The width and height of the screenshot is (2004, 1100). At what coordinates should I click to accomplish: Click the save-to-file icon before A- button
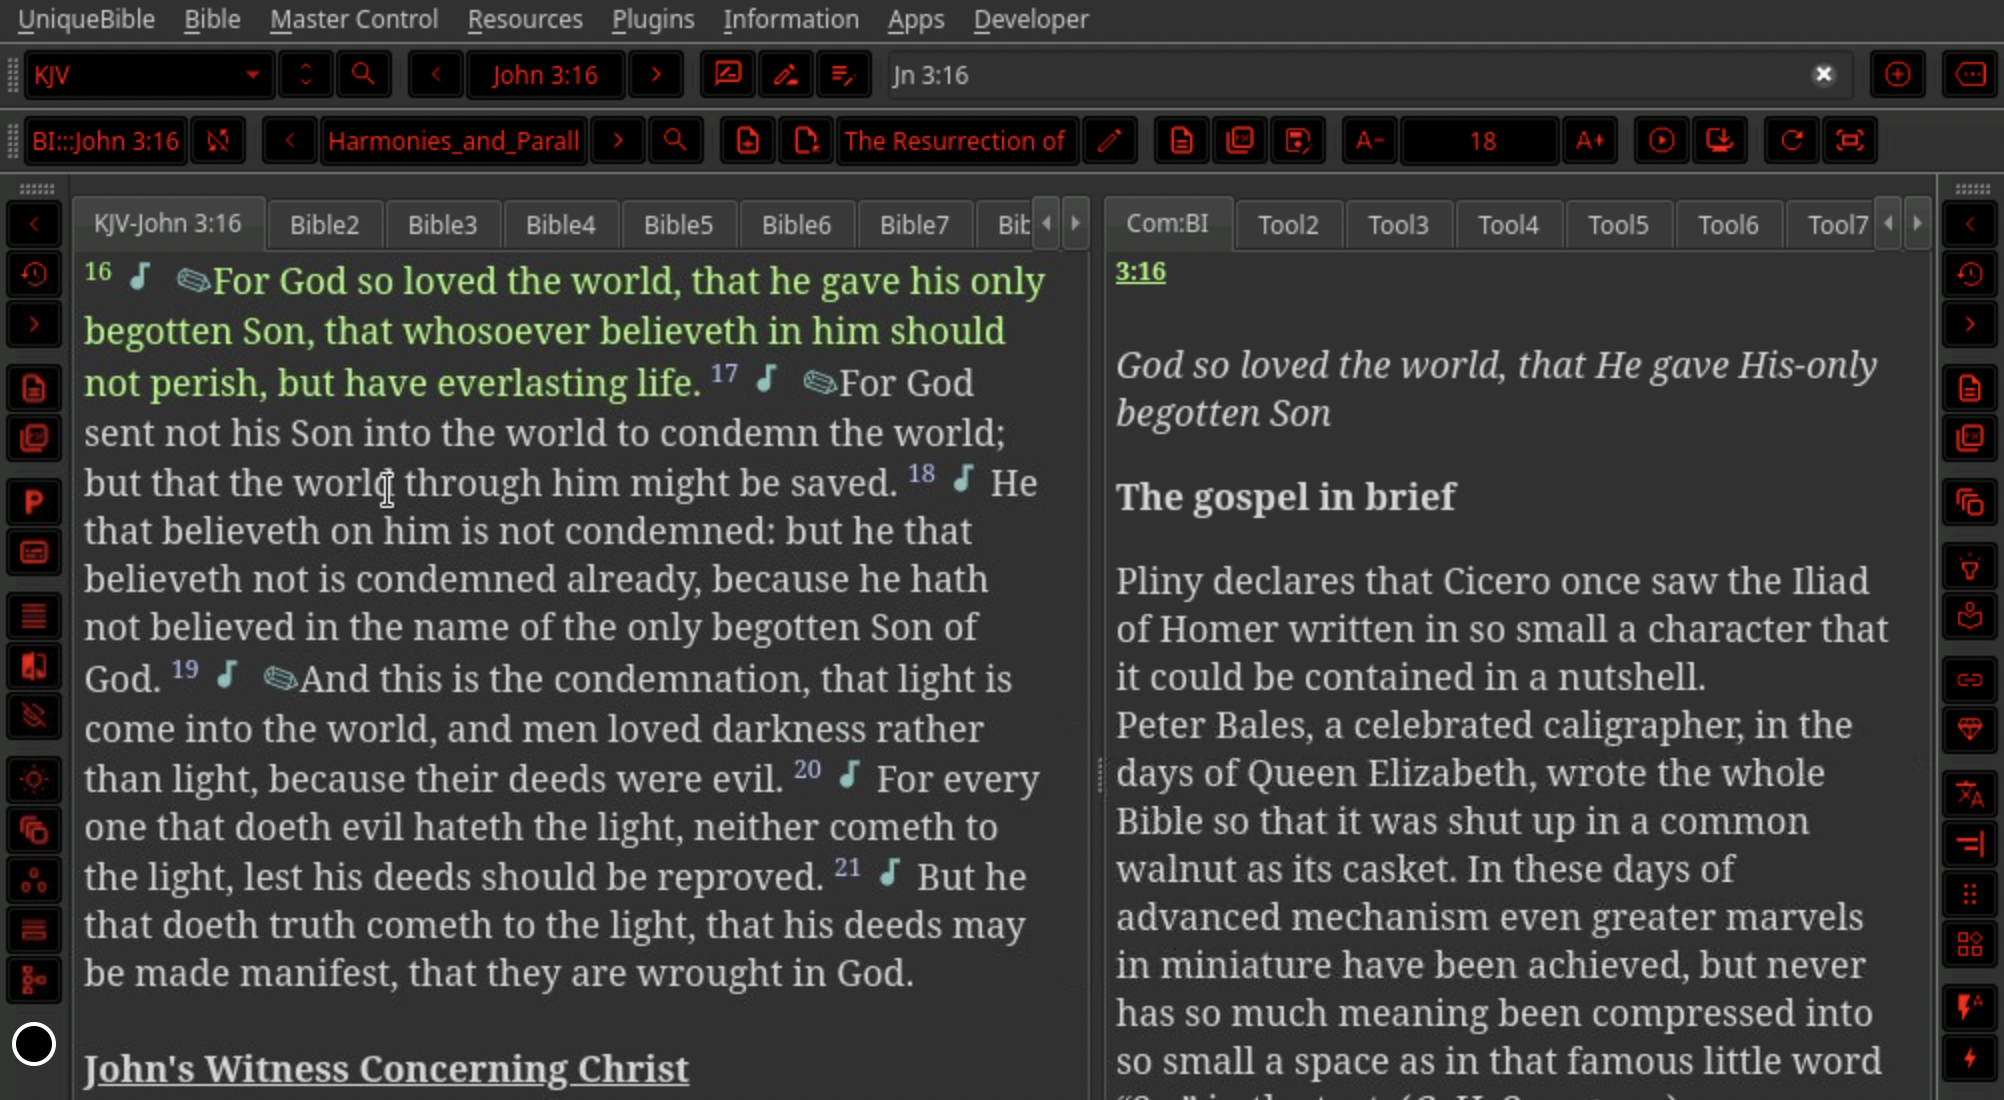pyautogui.click(x=1298, y=141)
